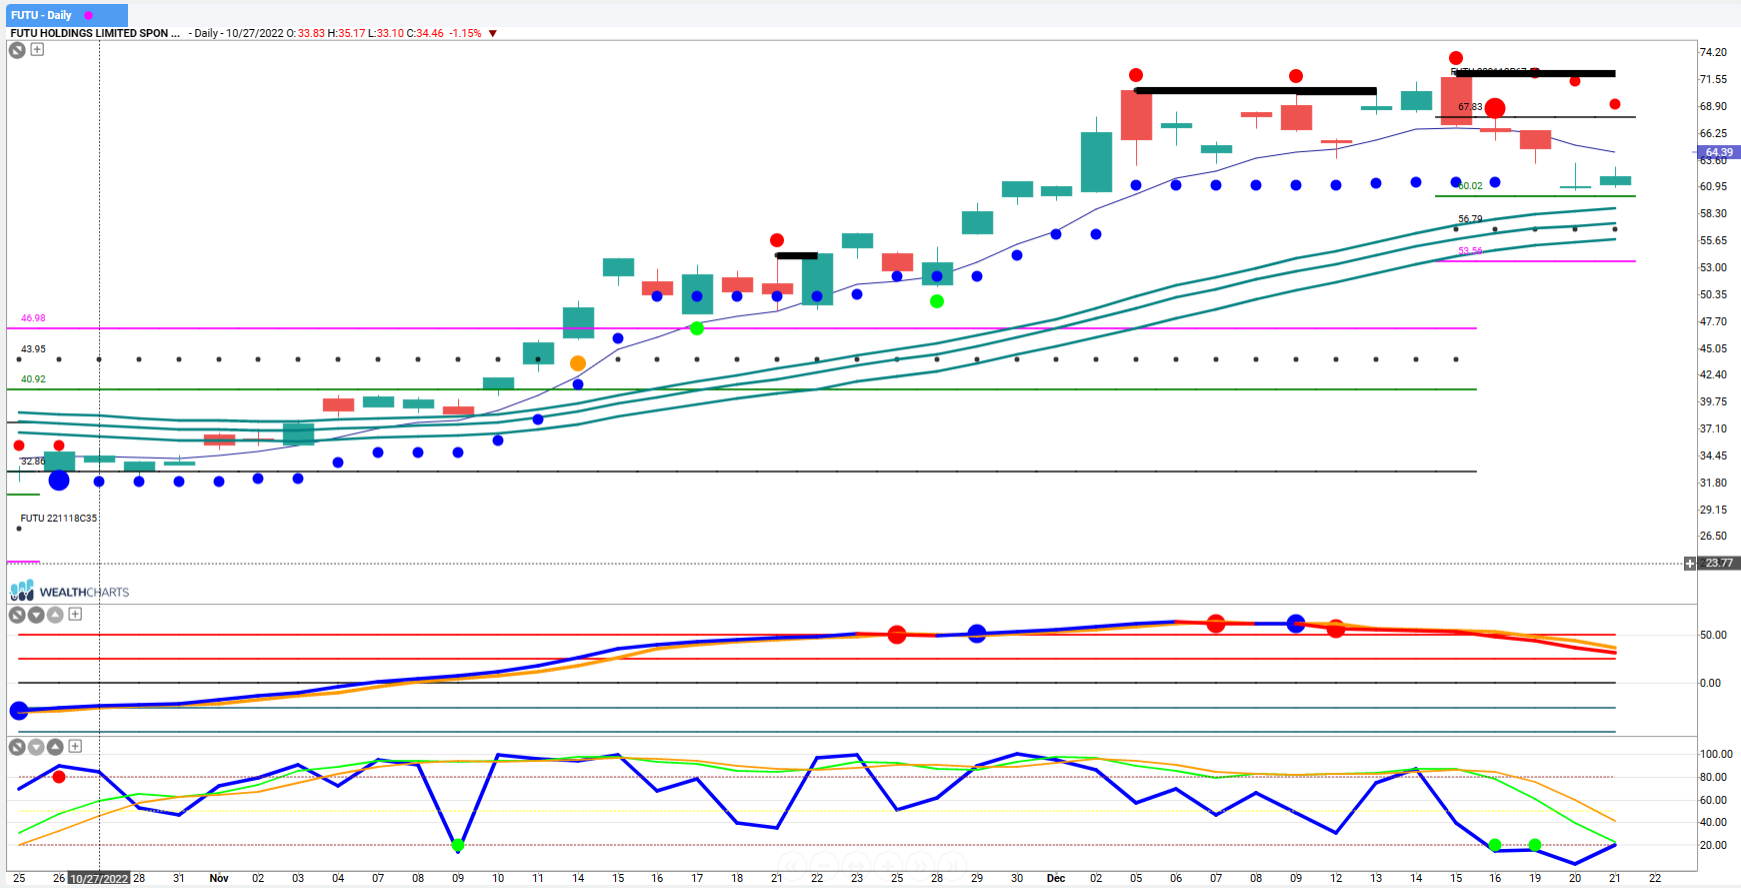Click the 43.95 dotted level label
This screenshot has width=1741, height=888.
tap(33, 349)
